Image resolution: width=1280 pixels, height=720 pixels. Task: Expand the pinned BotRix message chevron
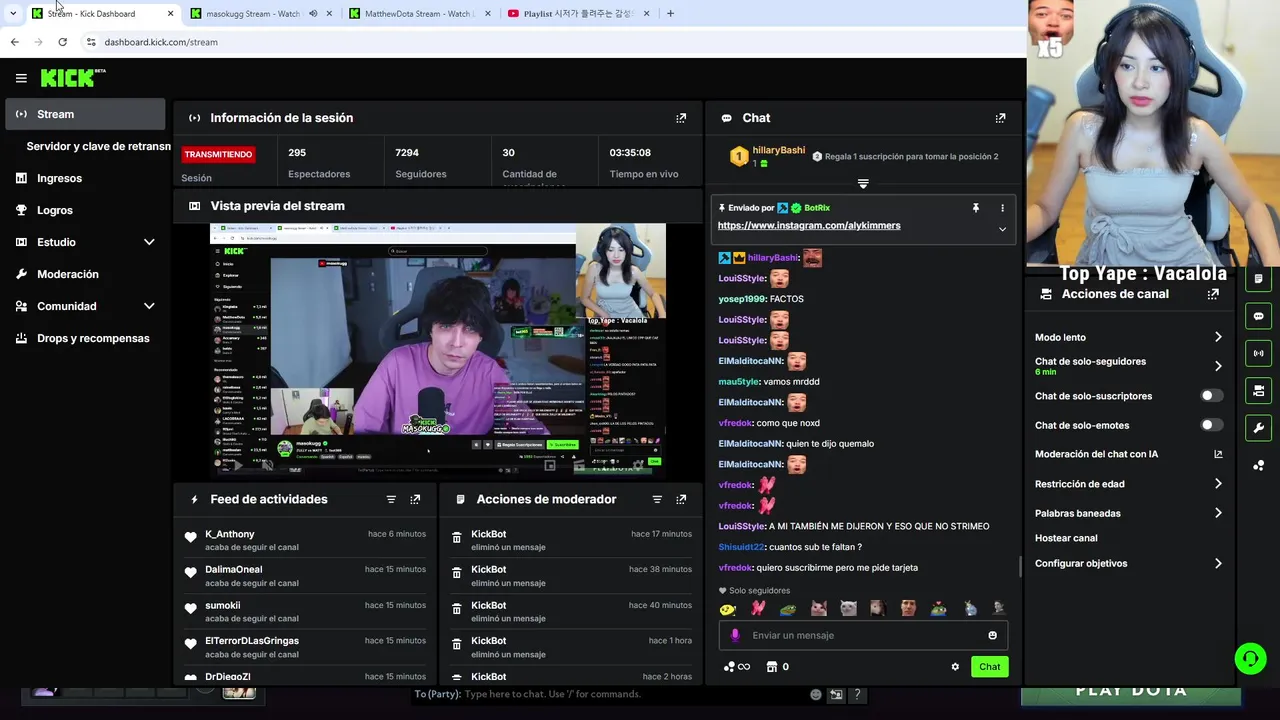(1002, 229)
